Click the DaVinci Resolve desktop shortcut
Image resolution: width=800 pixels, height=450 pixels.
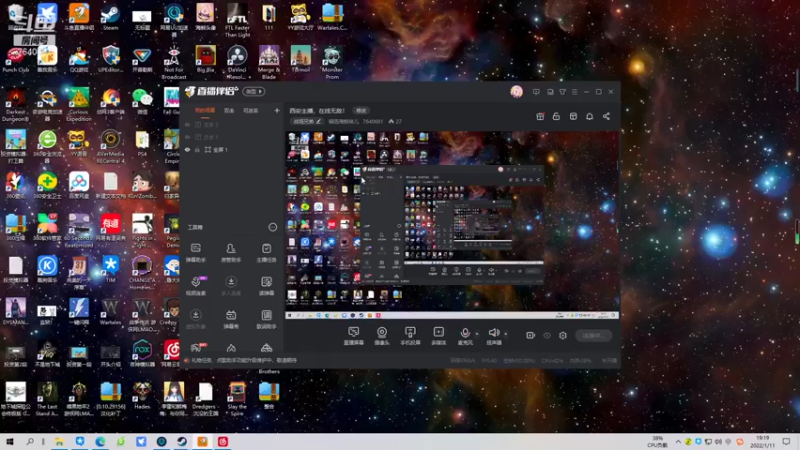point(237,62)
